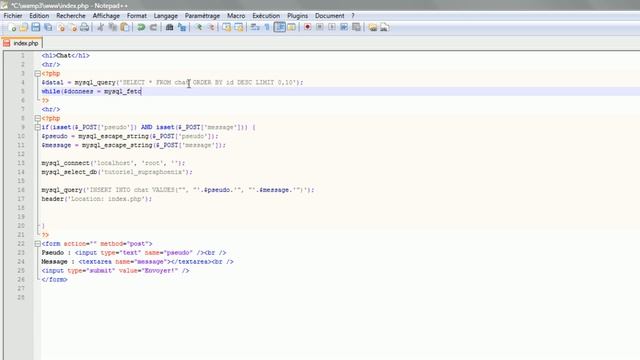Open the Langage menu
The width and height of the screenshot is (640, 360).
click(166, 16)
